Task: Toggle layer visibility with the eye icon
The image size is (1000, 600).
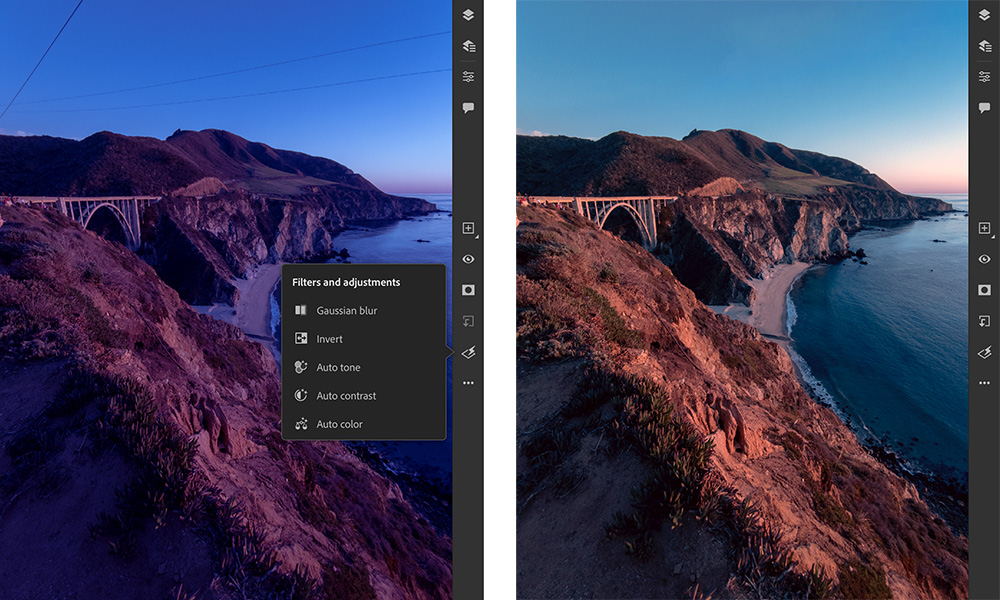Action: click(468, 260)
